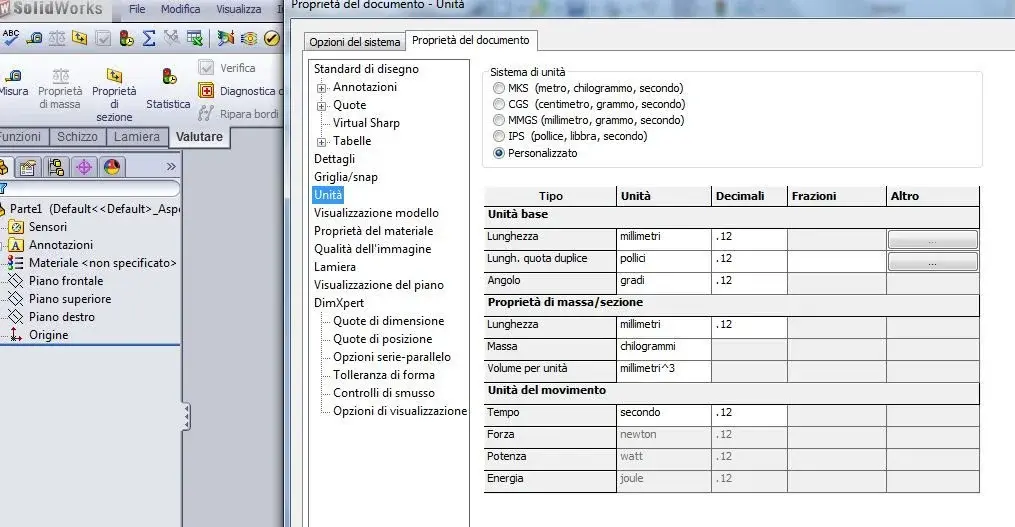Open Proprietà di massa tool
The width and height of the screenshot is (1015, 527).
[x=60, y=89]
